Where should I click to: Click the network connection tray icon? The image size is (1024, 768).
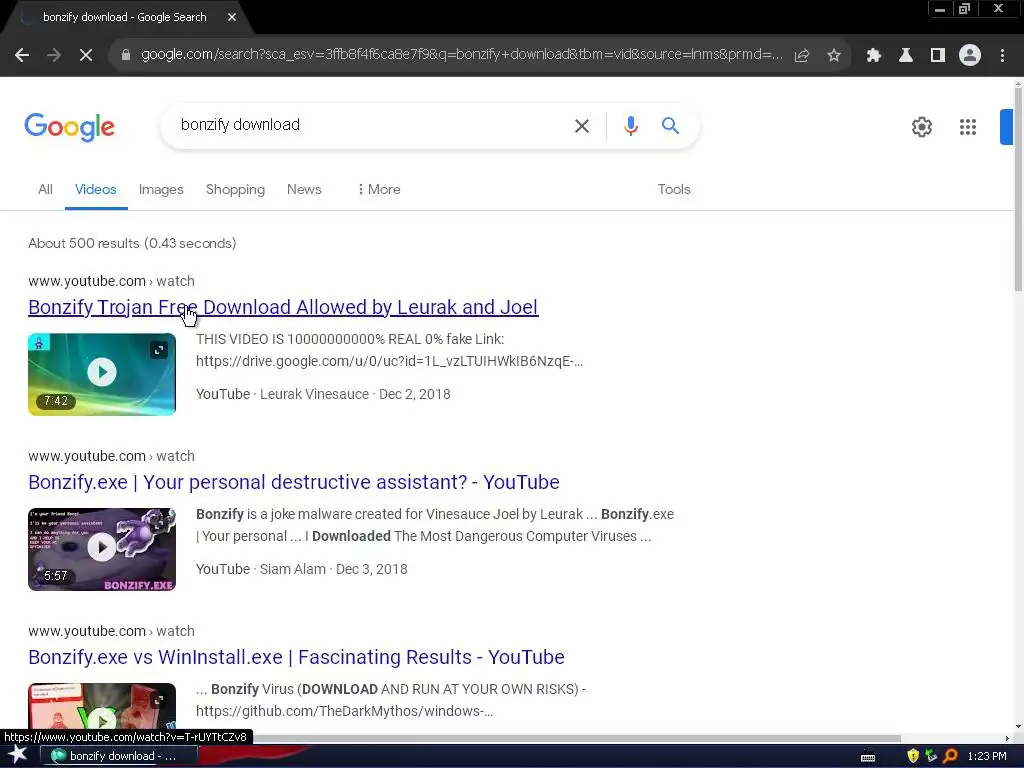(x=931, y=756)
